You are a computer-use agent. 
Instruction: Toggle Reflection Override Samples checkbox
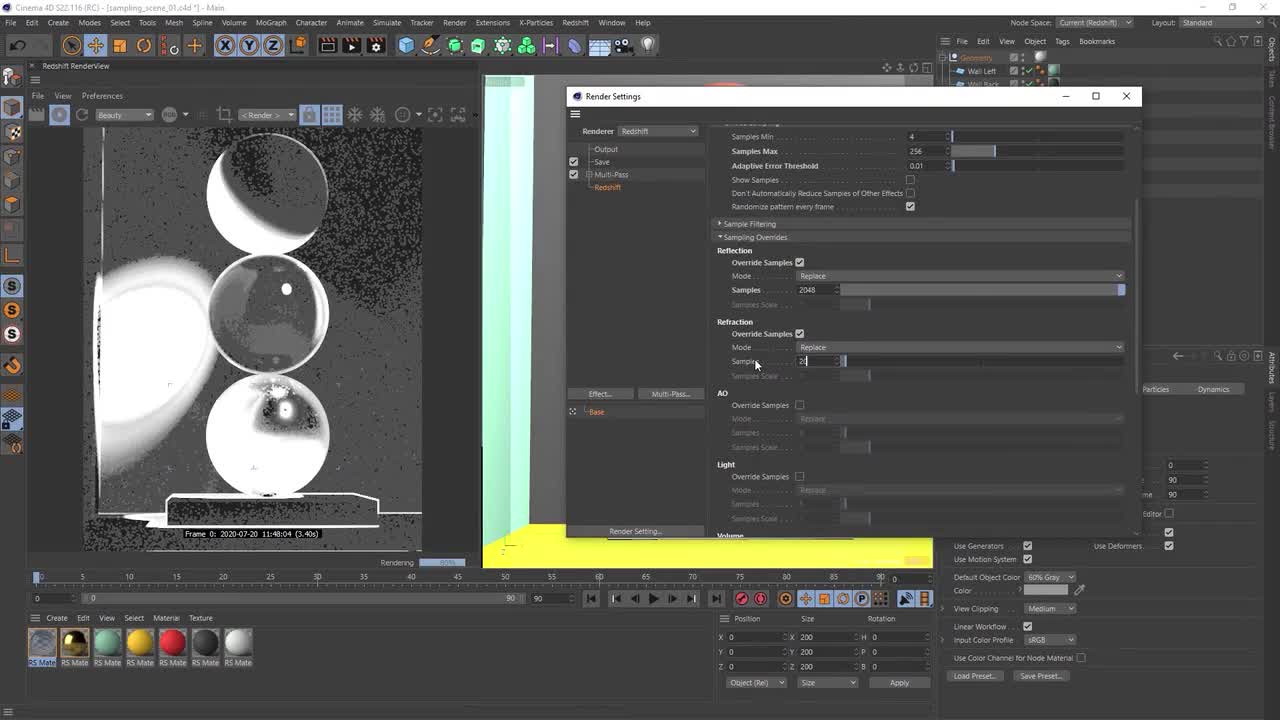pyautogui.click(x=799, y=263)
